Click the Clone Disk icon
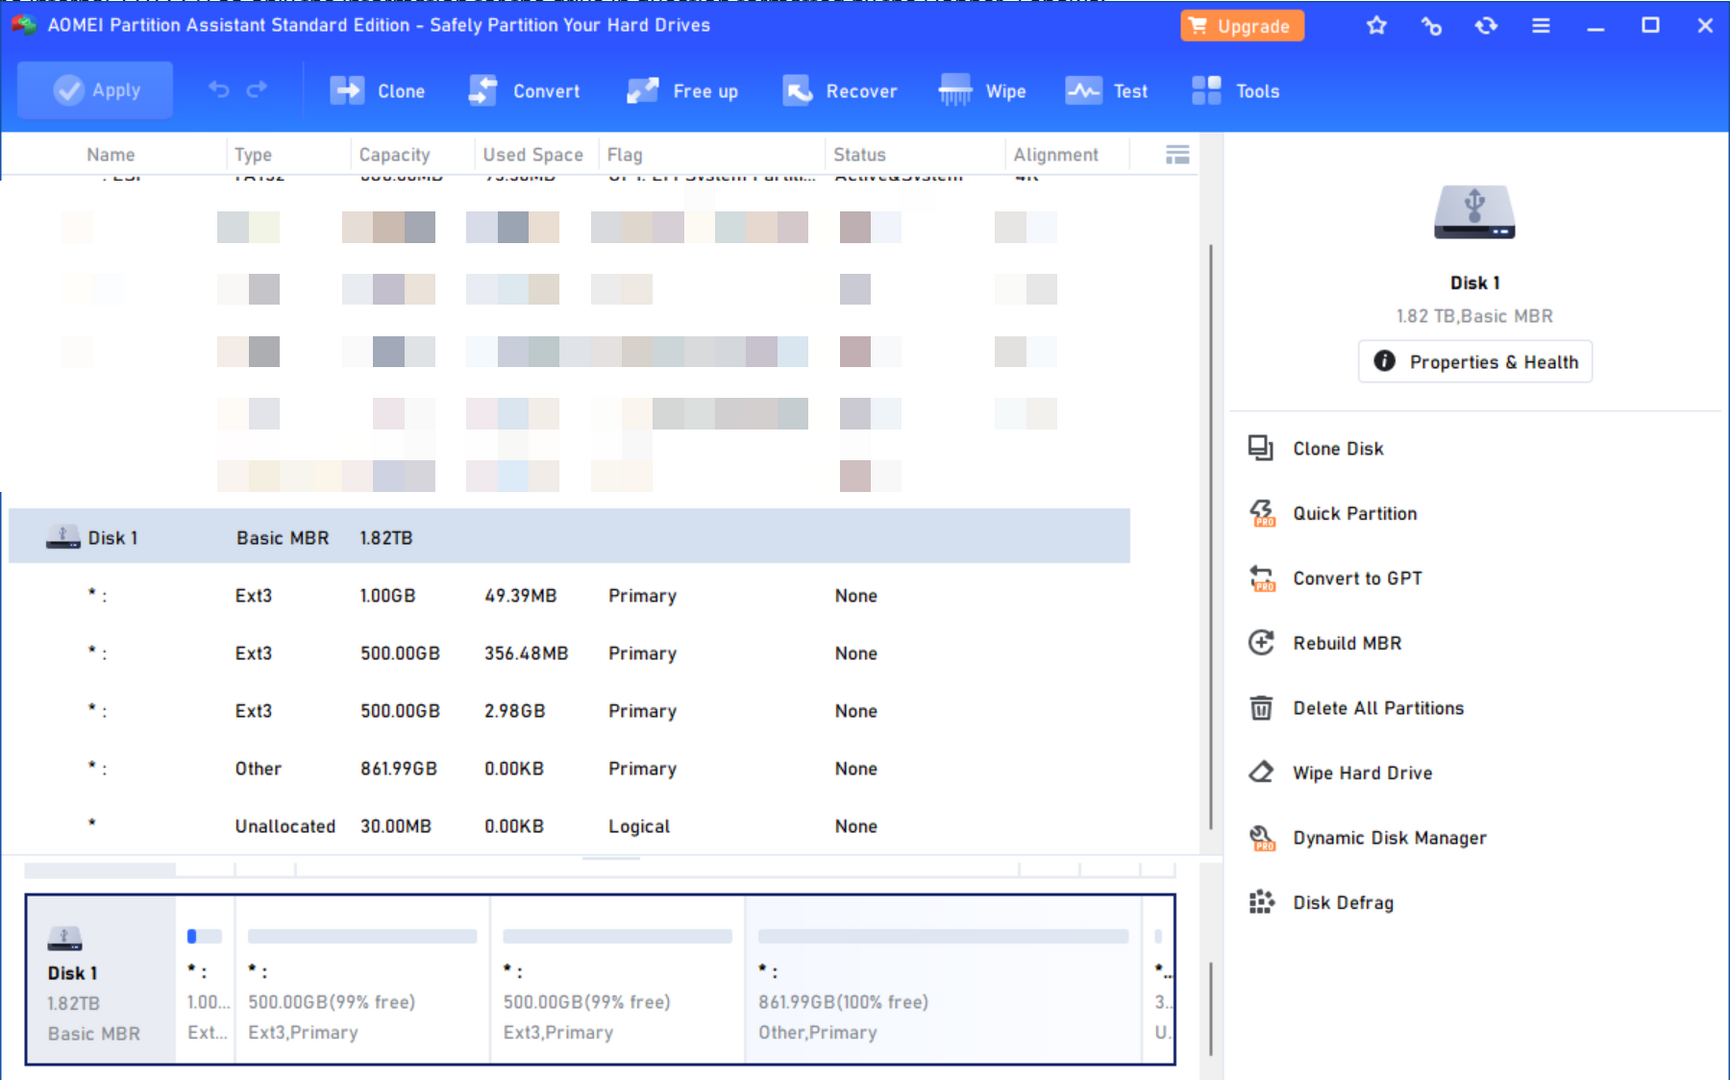The width and height of the screenshot is (1730, 1080). tap(1261, 448)
